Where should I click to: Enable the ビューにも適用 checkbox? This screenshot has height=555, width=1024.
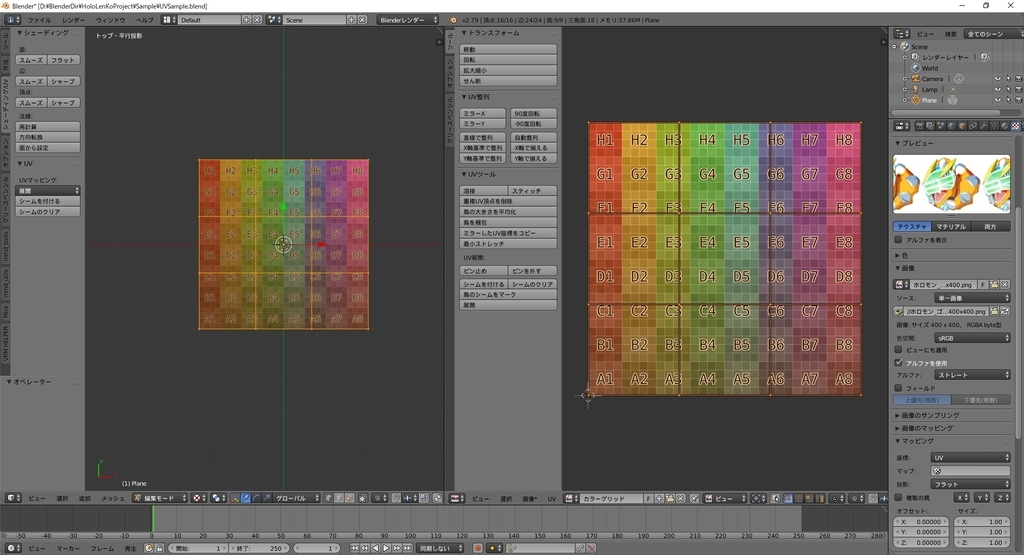899,350
